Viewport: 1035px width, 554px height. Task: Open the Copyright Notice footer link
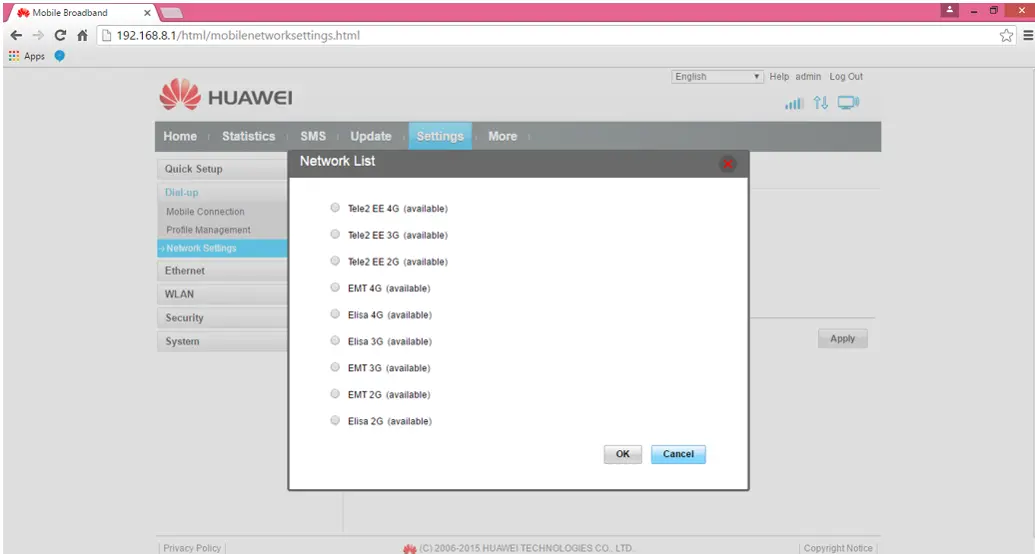838,548
